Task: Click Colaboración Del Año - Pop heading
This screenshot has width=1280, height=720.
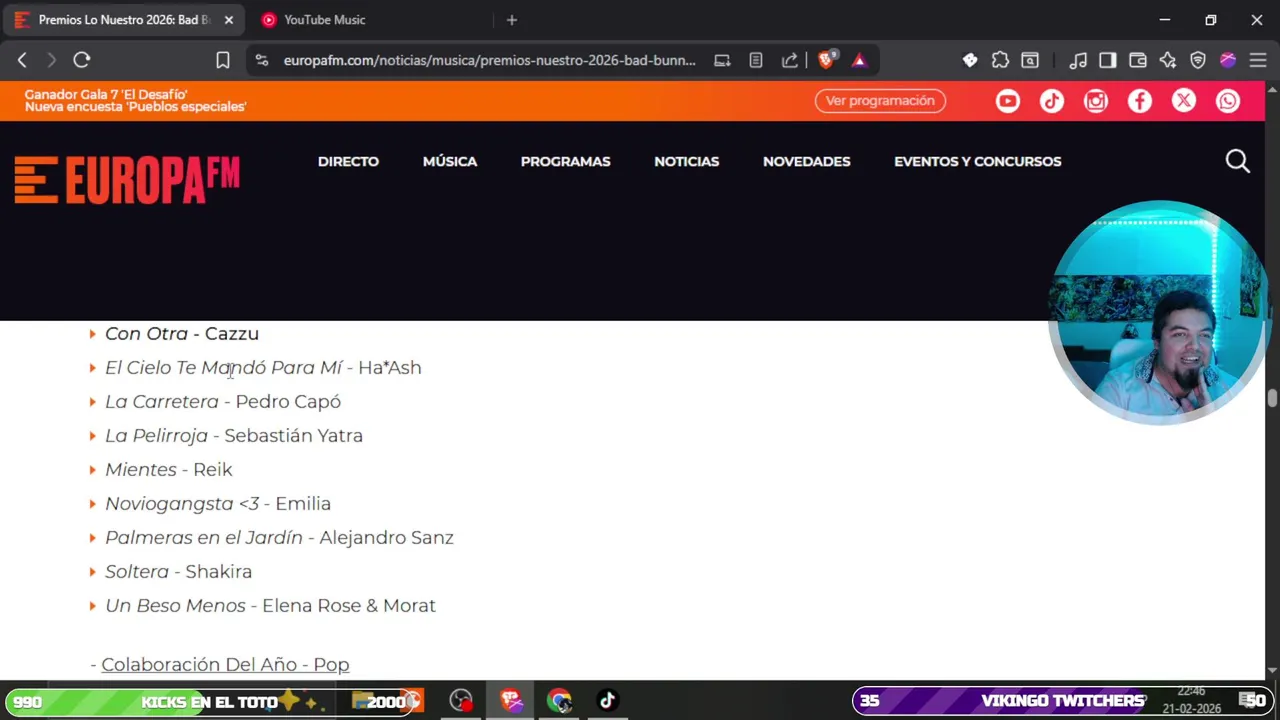Action: coord(225,664)
